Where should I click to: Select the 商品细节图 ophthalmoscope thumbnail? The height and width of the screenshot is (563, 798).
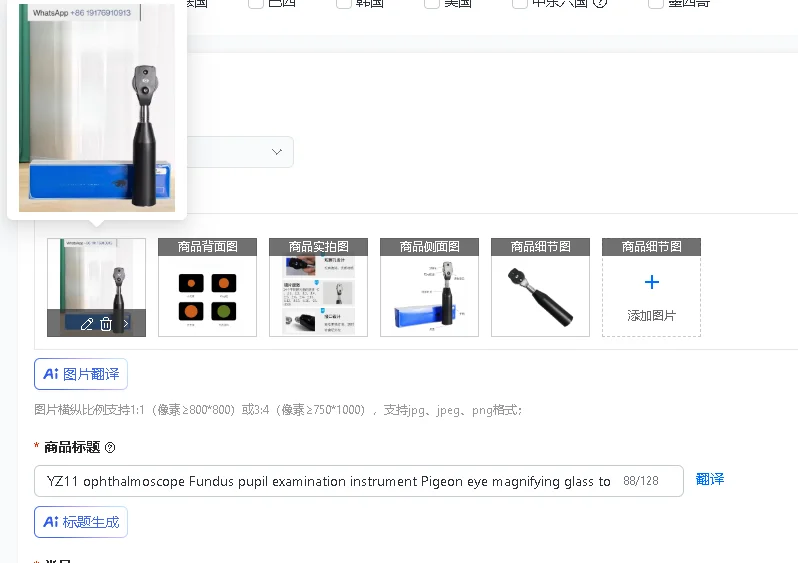click(540, 287)
